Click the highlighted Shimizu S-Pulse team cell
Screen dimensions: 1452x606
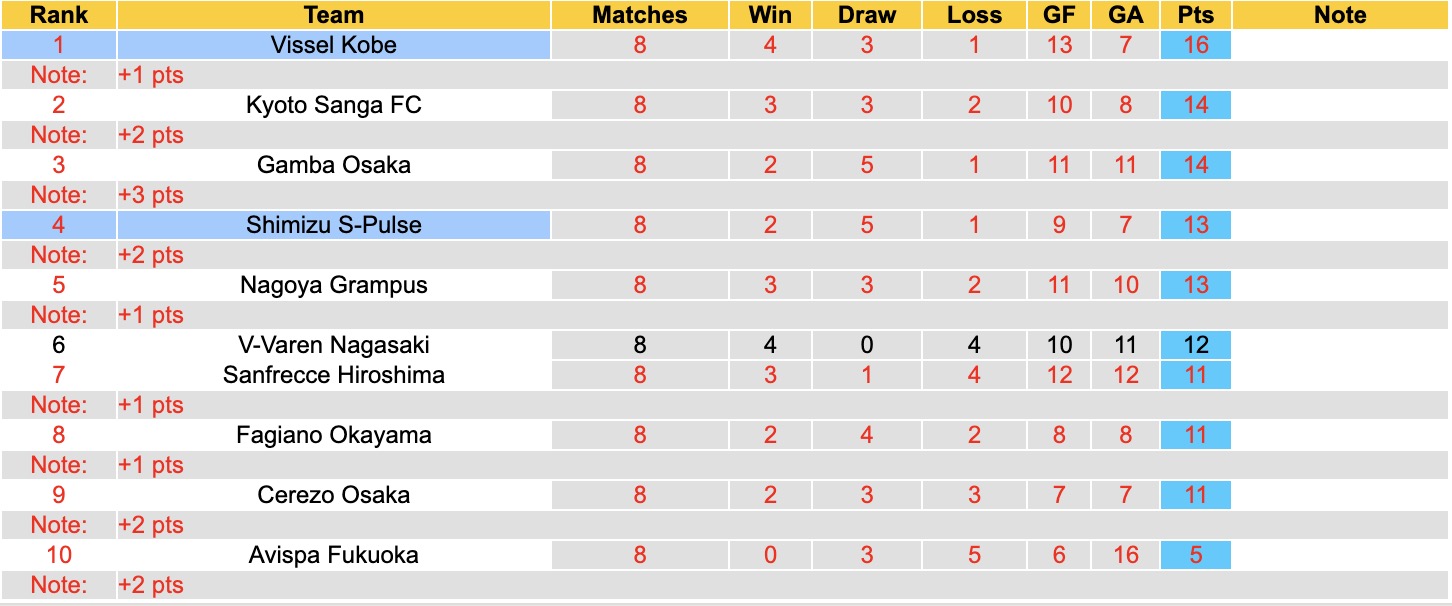tap(333, 225)
